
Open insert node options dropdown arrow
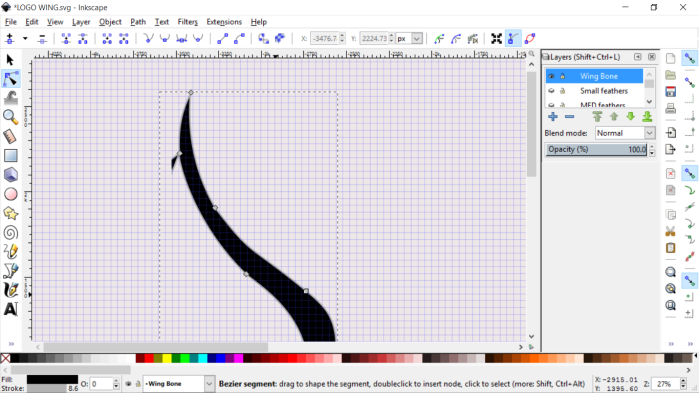(x=25, y=39)
